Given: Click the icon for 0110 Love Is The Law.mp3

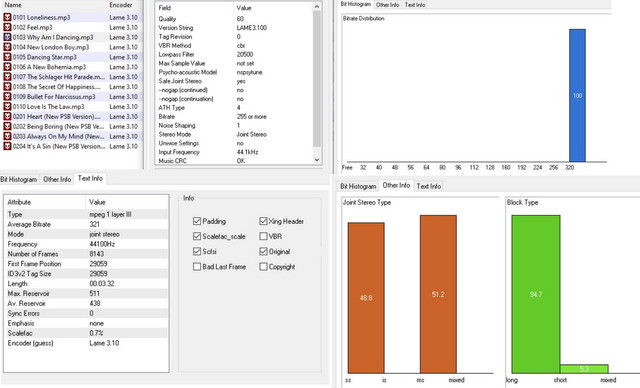Looking at the screenshot, I should click(7, 106).
